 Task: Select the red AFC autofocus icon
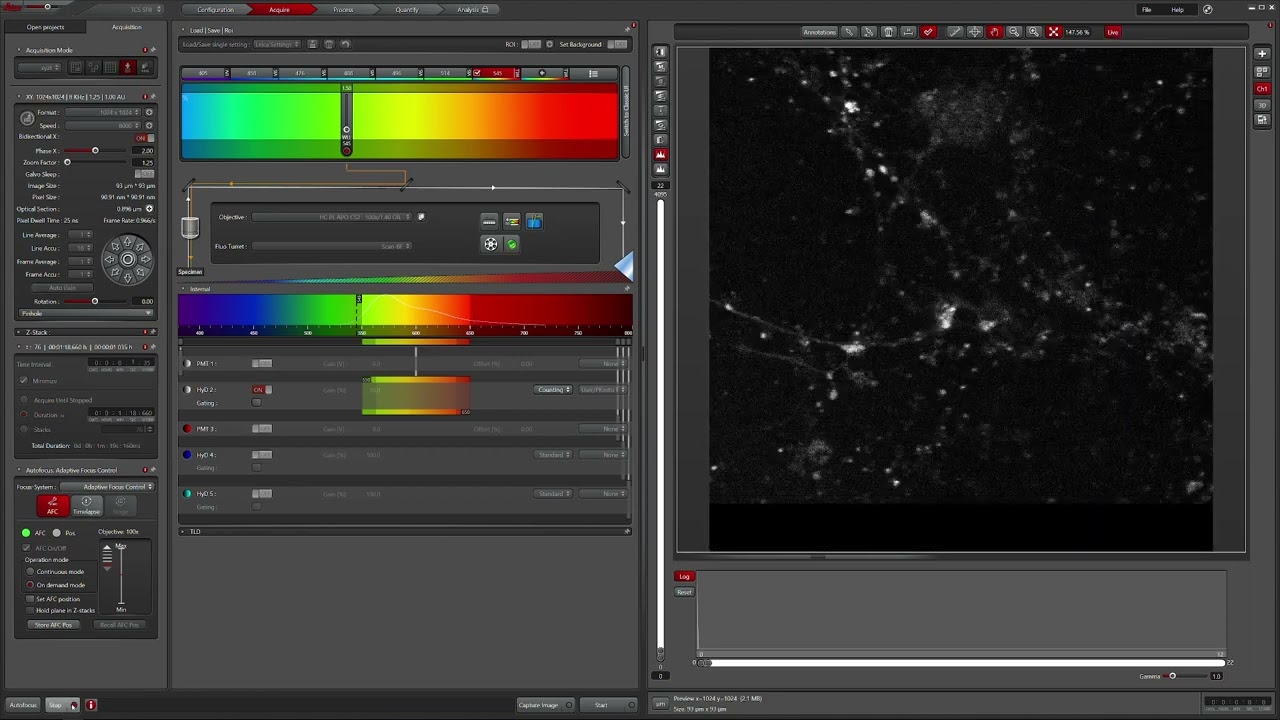(53, 506)
